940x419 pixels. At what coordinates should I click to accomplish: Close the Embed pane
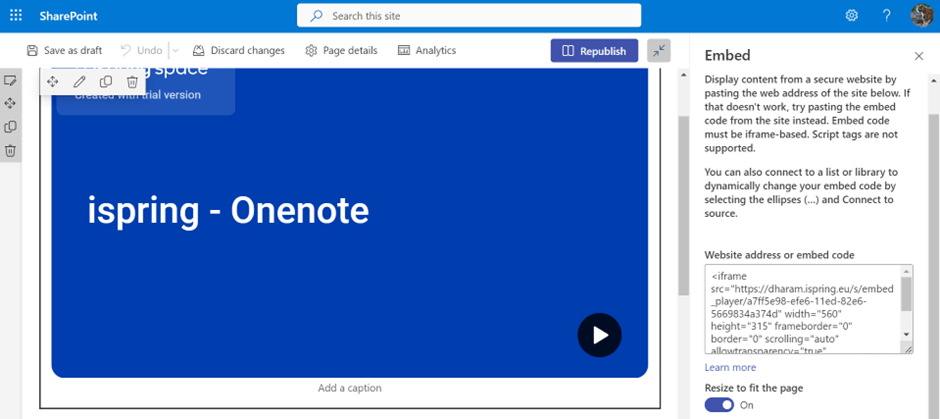pos(918,56)
